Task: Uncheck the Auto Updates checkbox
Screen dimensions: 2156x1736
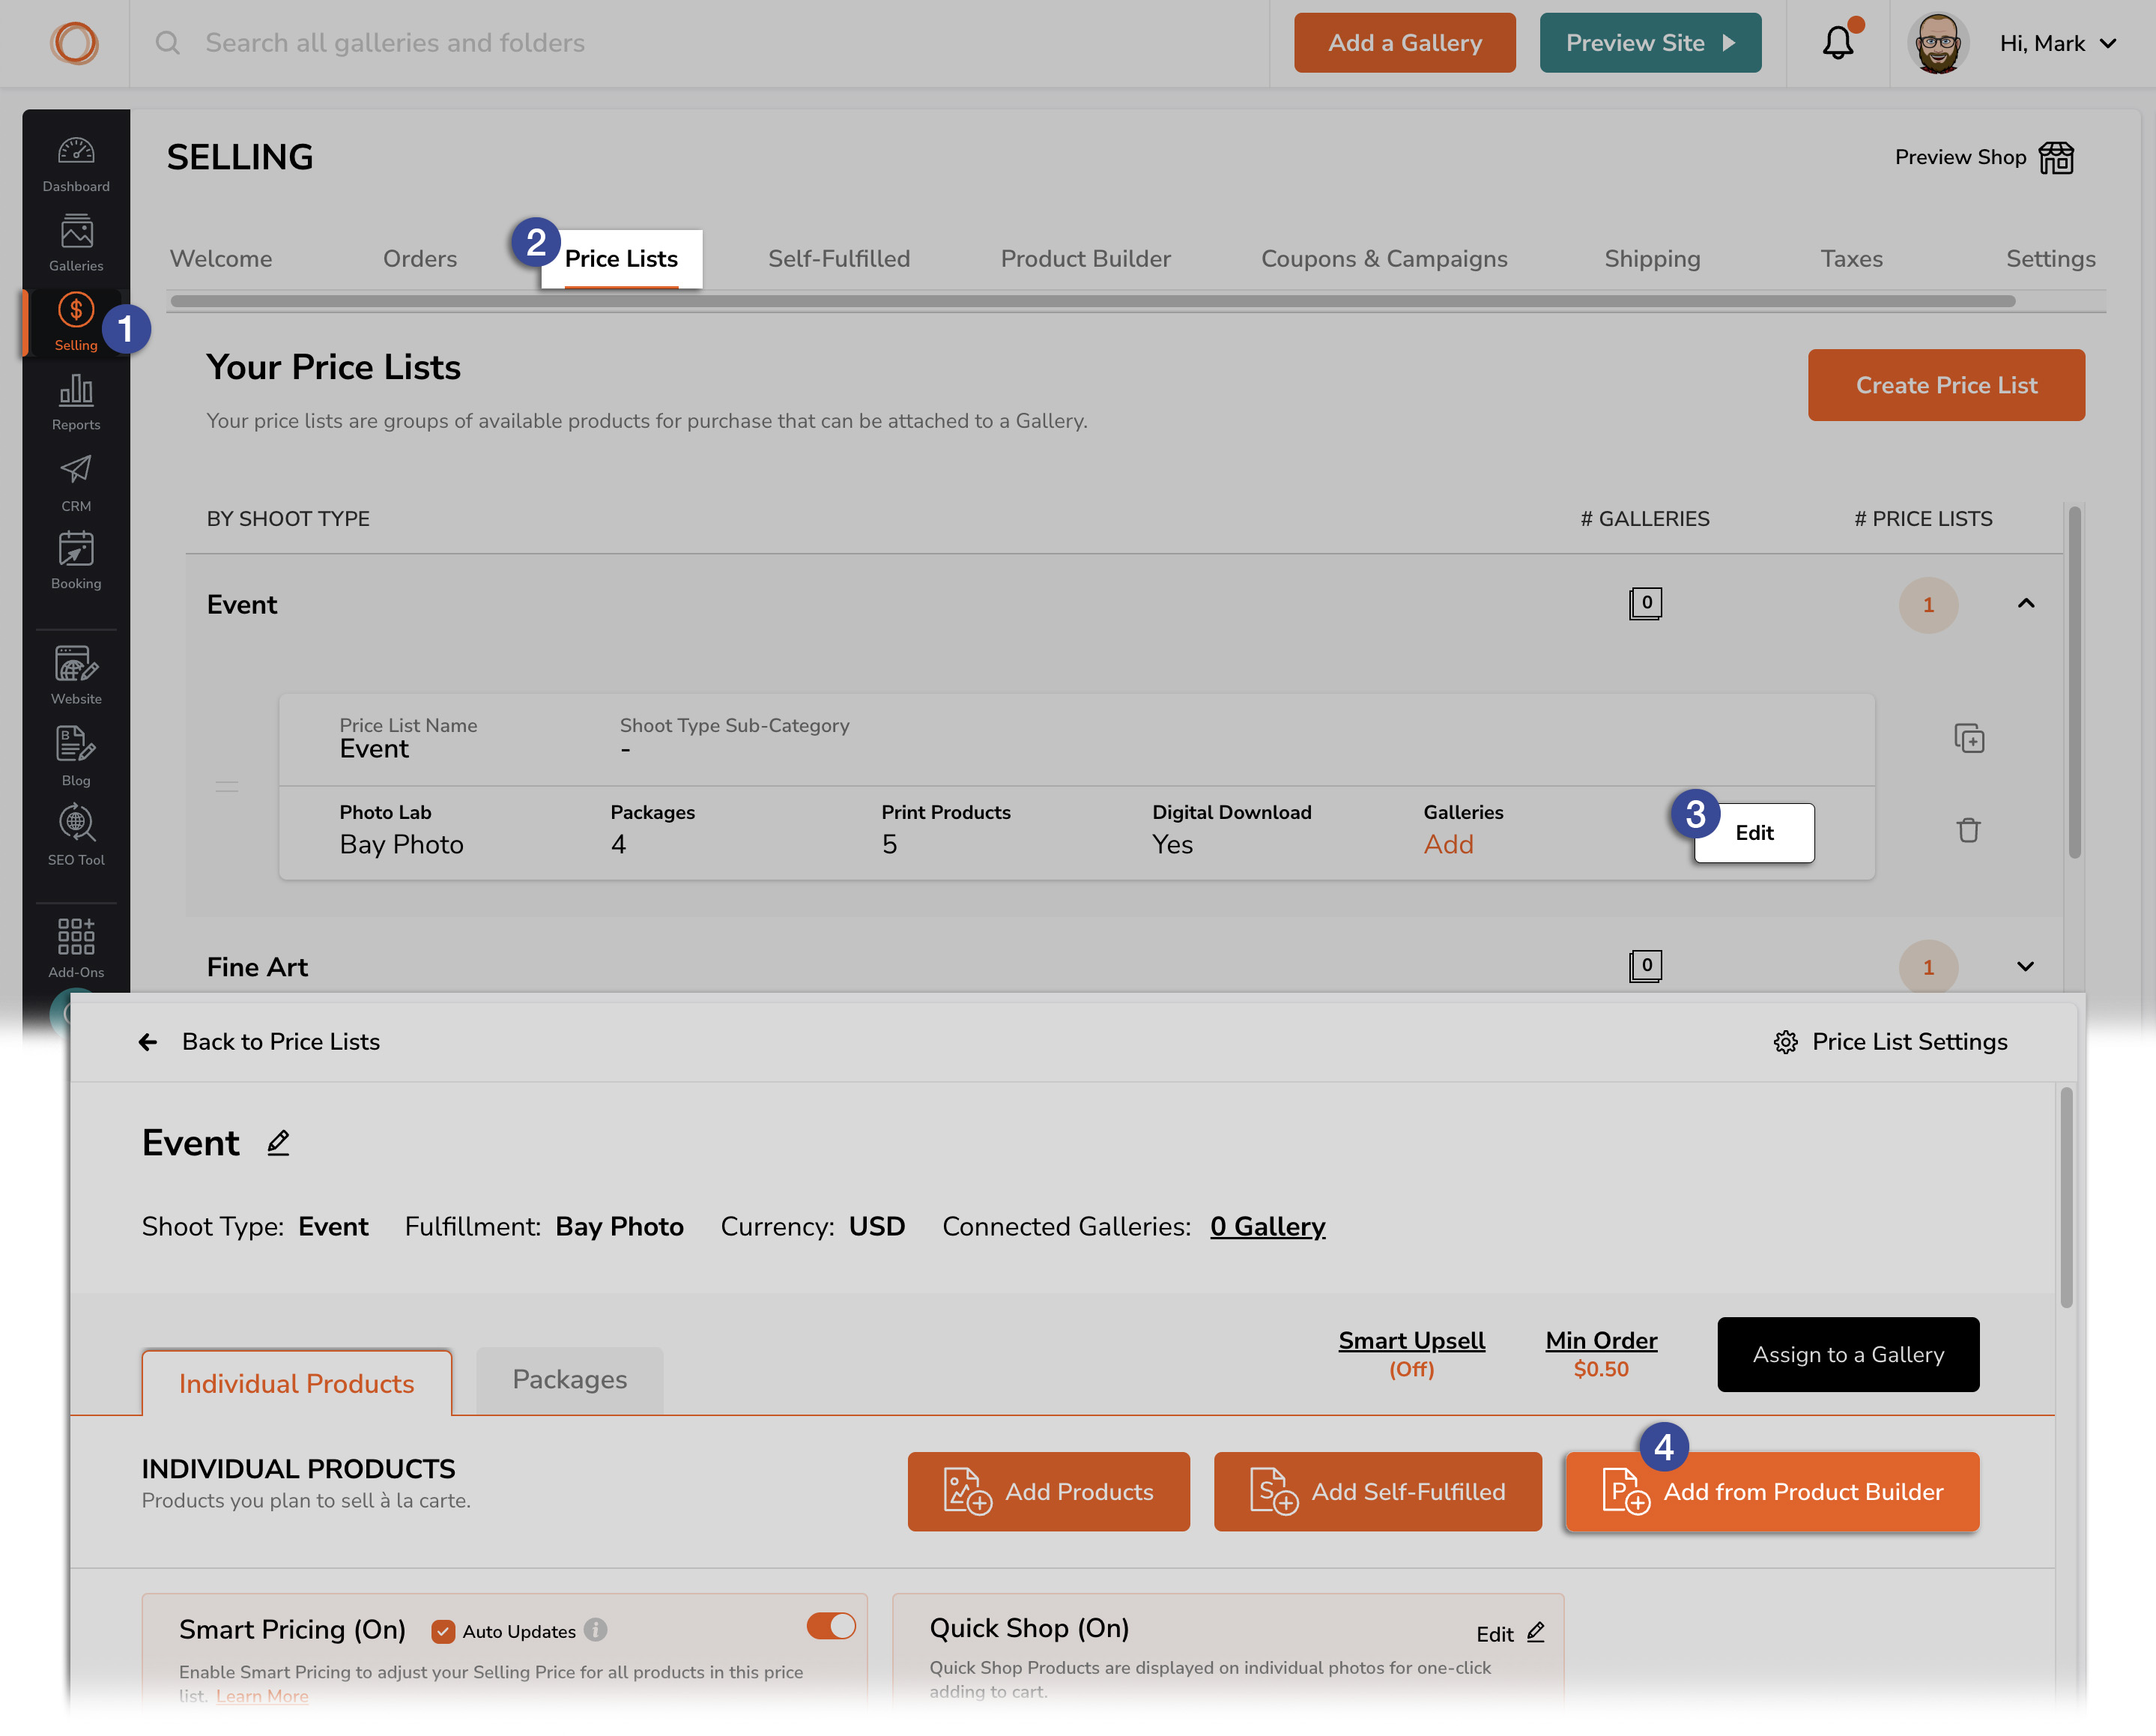Action: click(443, 1631)
